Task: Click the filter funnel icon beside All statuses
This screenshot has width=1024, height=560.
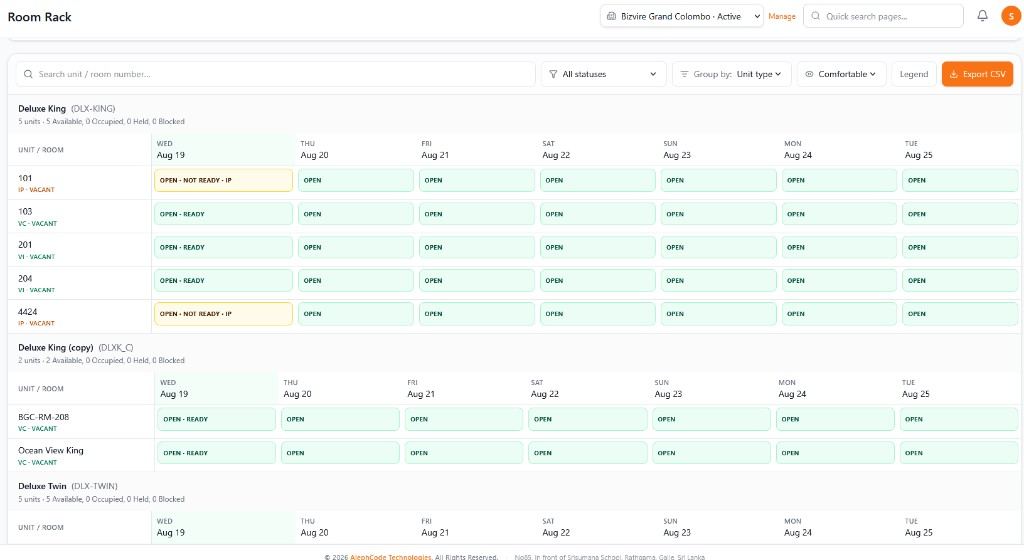Action: coord(553,74)
